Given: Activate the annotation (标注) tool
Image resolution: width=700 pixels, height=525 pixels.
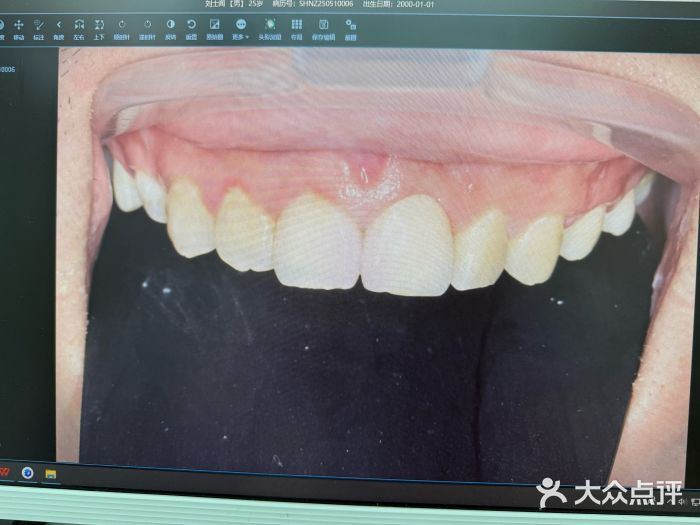Looking at the screenshot, I should click(39, 29).
